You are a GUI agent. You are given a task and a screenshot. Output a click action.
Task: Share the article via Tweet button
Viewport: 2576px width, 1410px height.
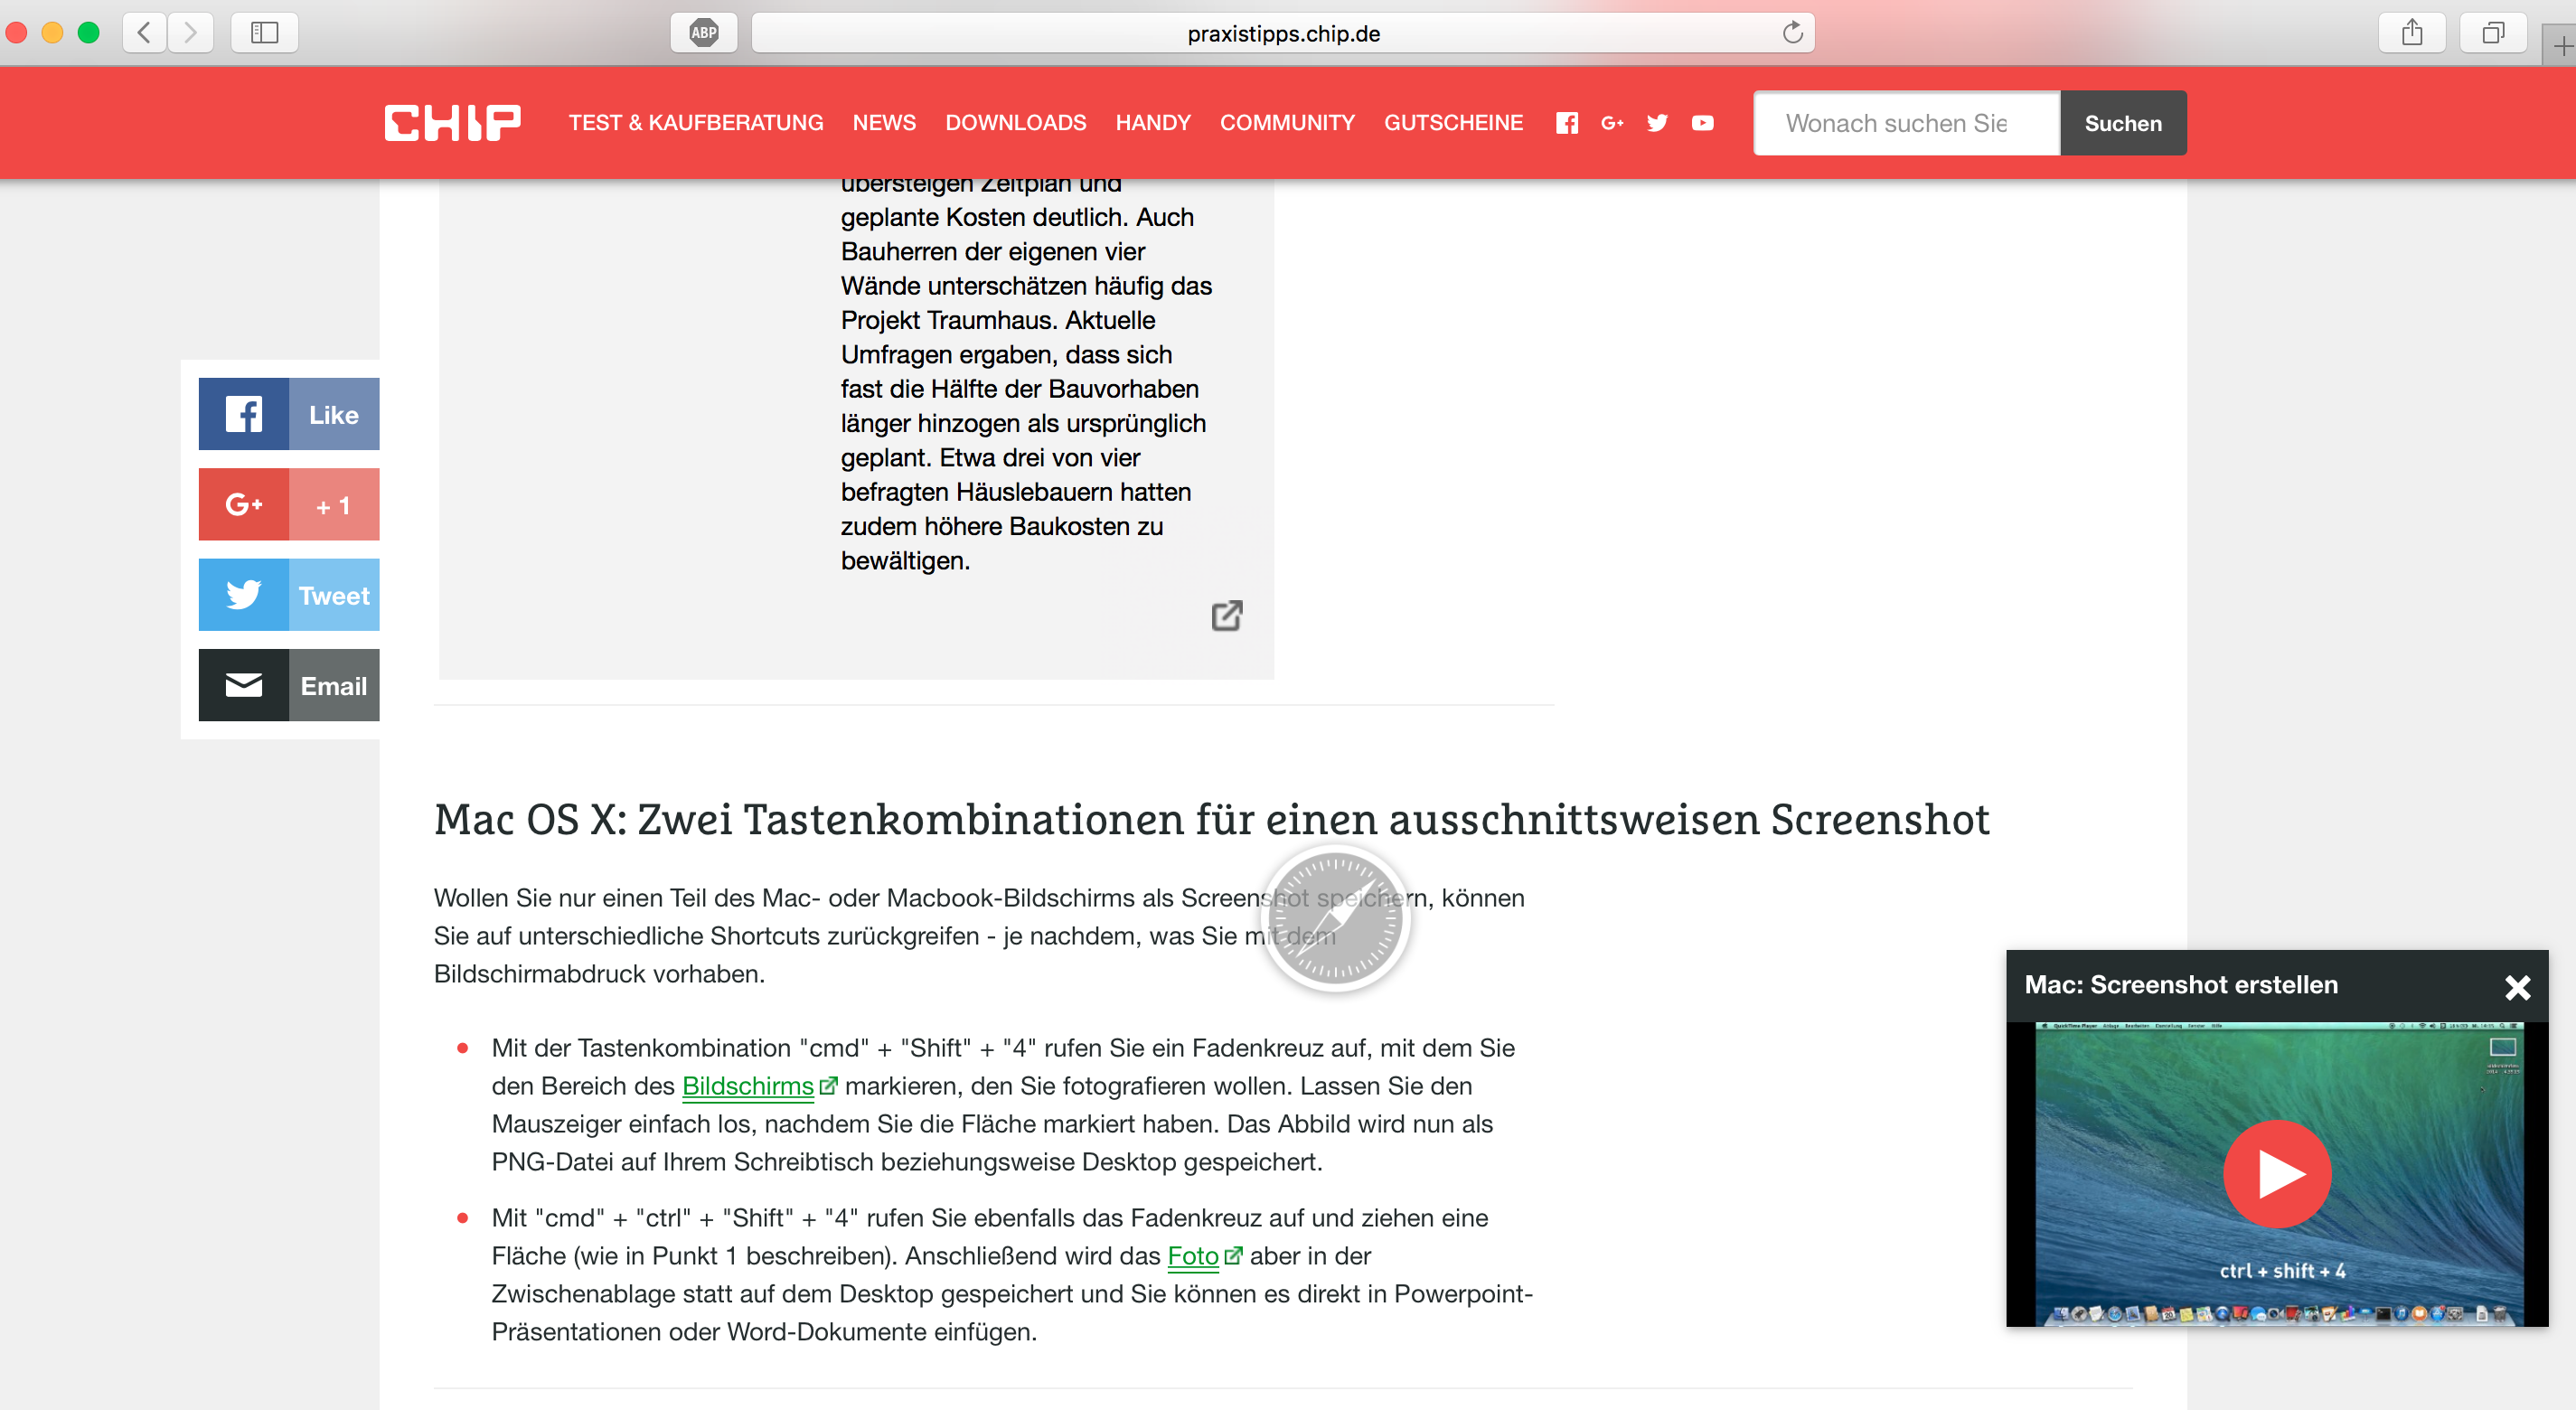click(288, 595)
